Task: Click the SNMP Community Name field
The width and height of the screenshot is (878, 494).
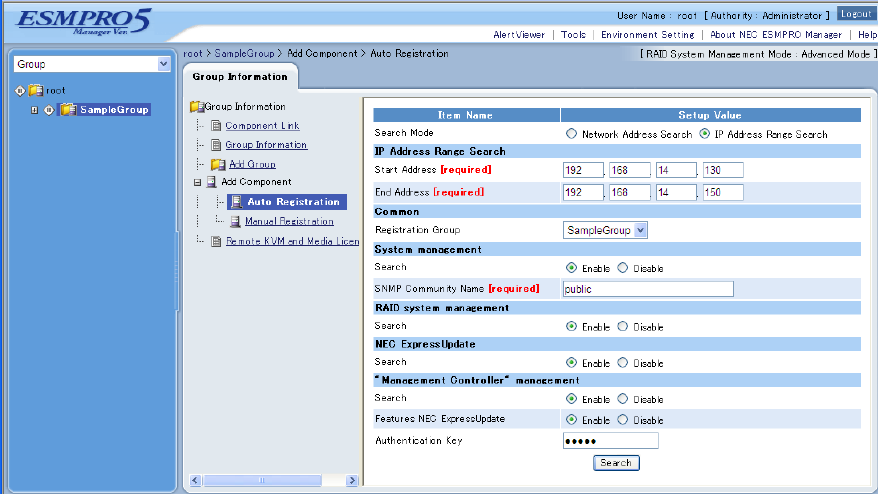Action: point(648,289)
